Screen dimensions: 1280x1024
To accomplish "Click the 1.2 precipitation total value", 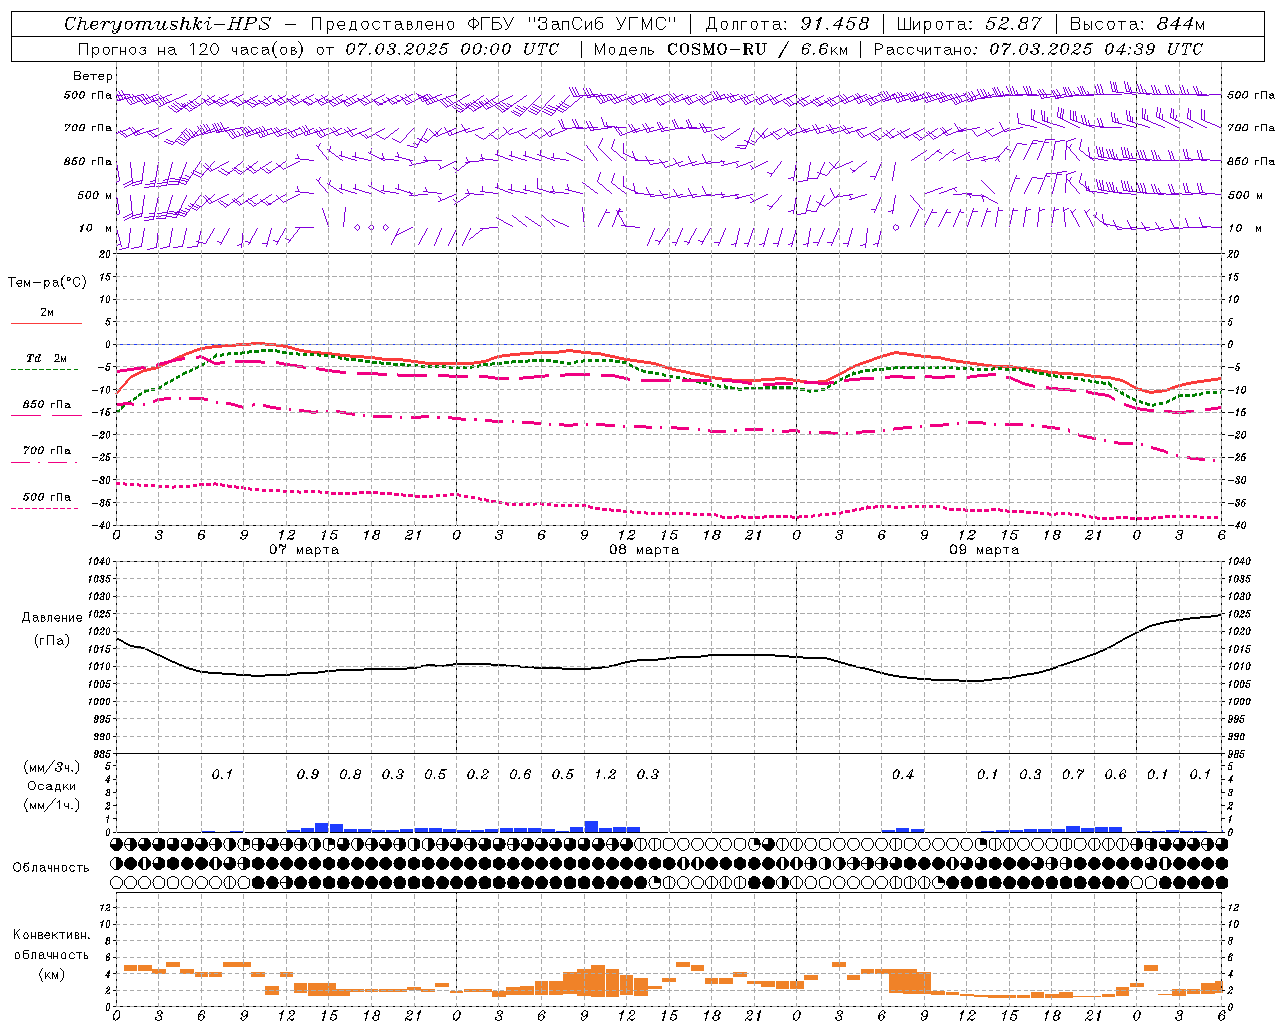I will 605,774.
